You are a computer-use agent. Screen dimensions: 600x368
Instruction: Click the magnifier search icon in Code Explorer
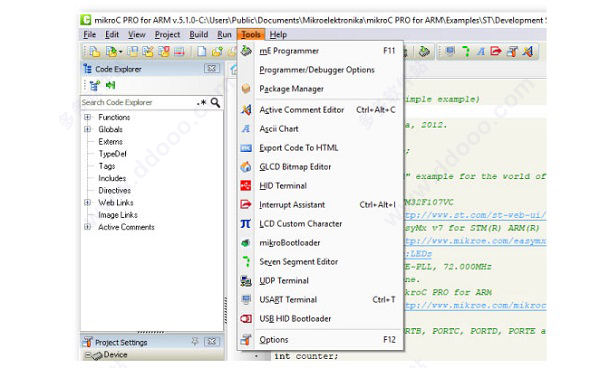(x=215, y=103)
